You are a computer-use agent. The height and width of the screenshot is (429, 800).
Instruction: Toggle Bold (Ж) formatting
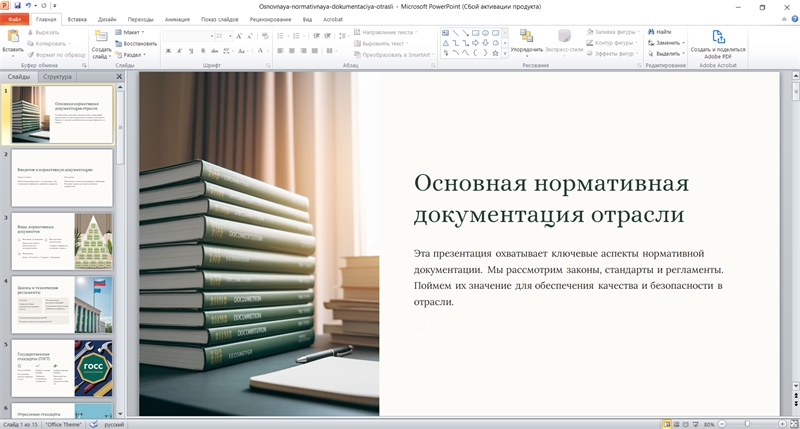(x=168, y=51)
